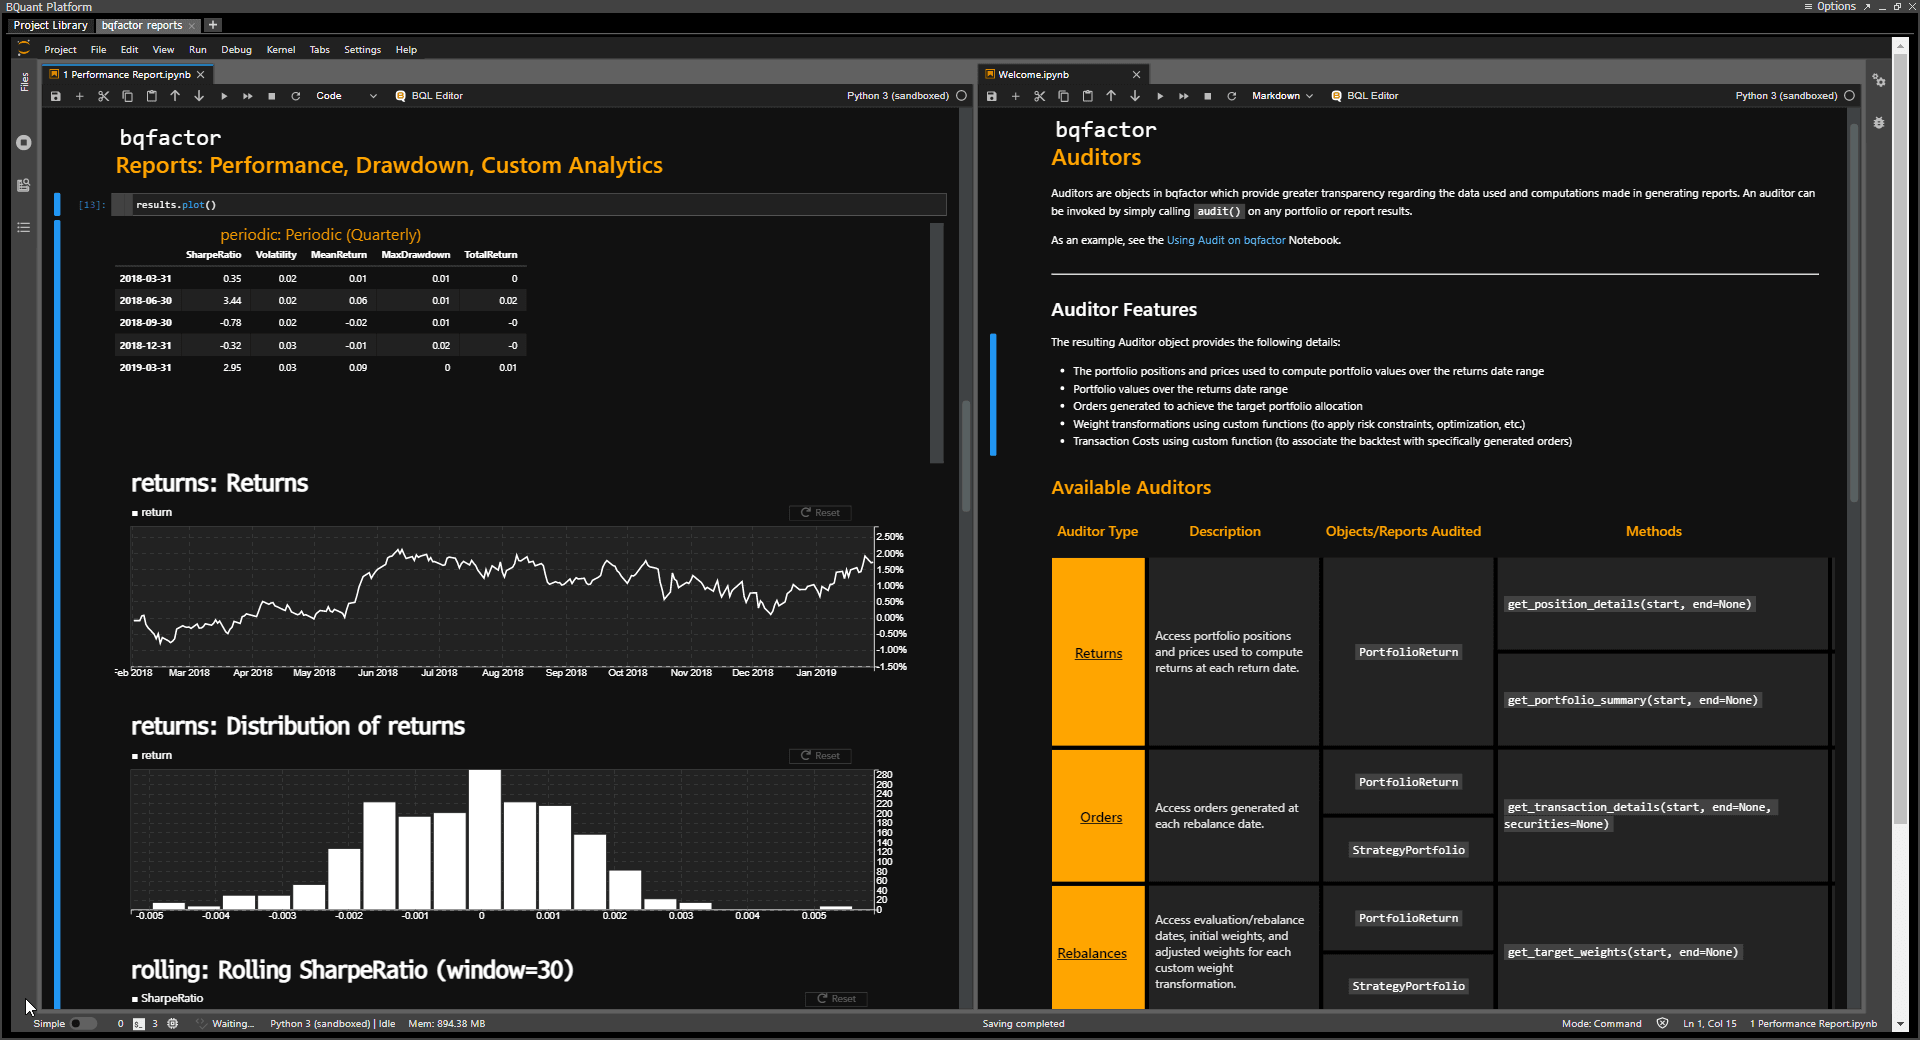This screenshot has width=1920, height=1040.
Task: Stop execution with the square stop icon
Action: click(x=271, y=96)
